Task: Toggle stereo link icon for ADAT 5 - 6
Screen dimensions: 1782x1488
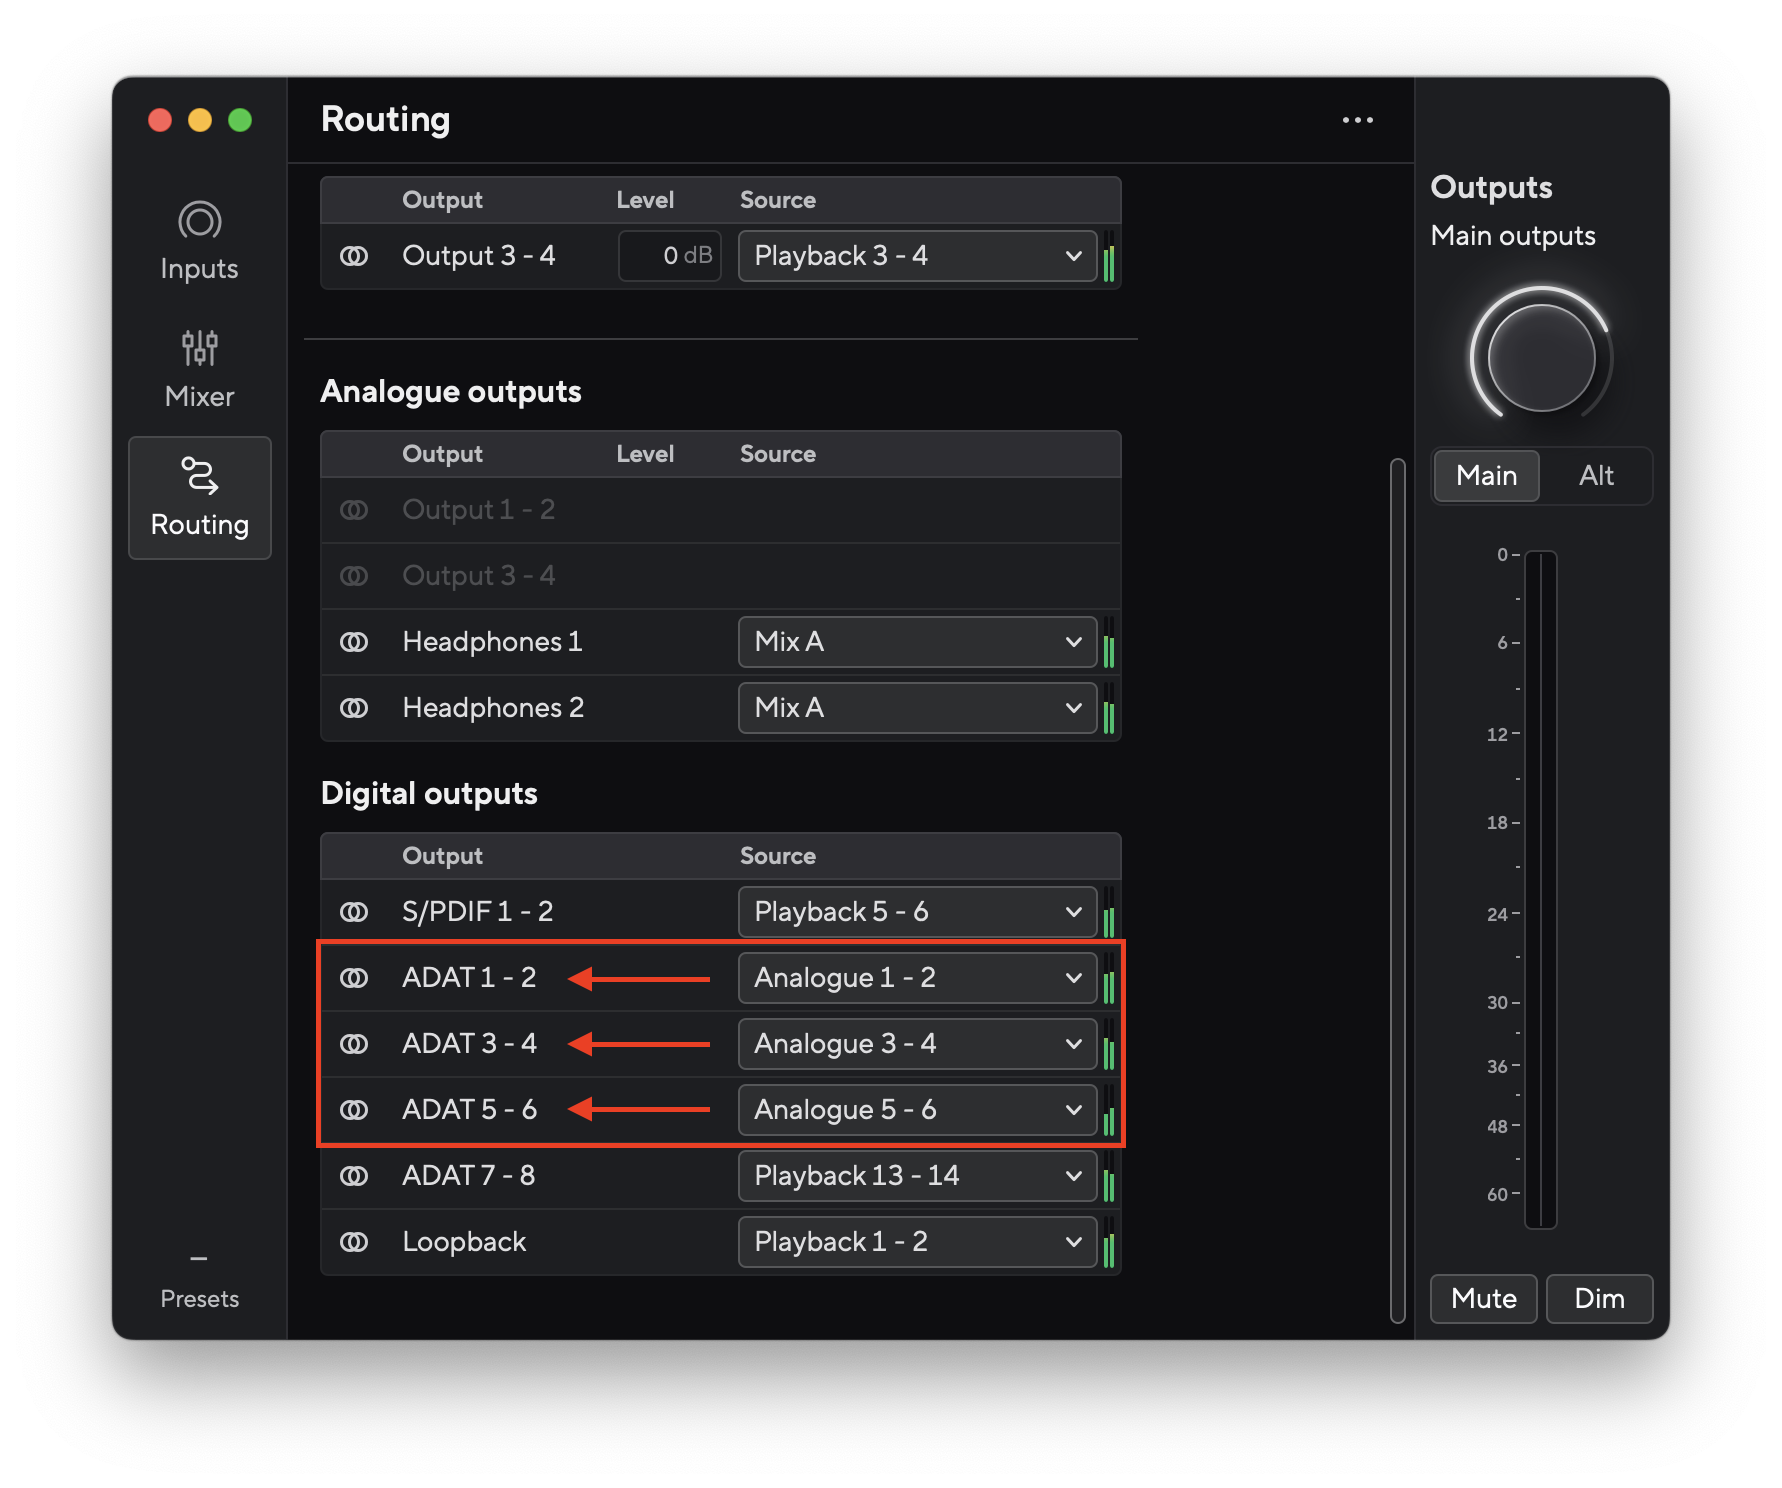Action: pyautogui.click(x=354, y=1110)
